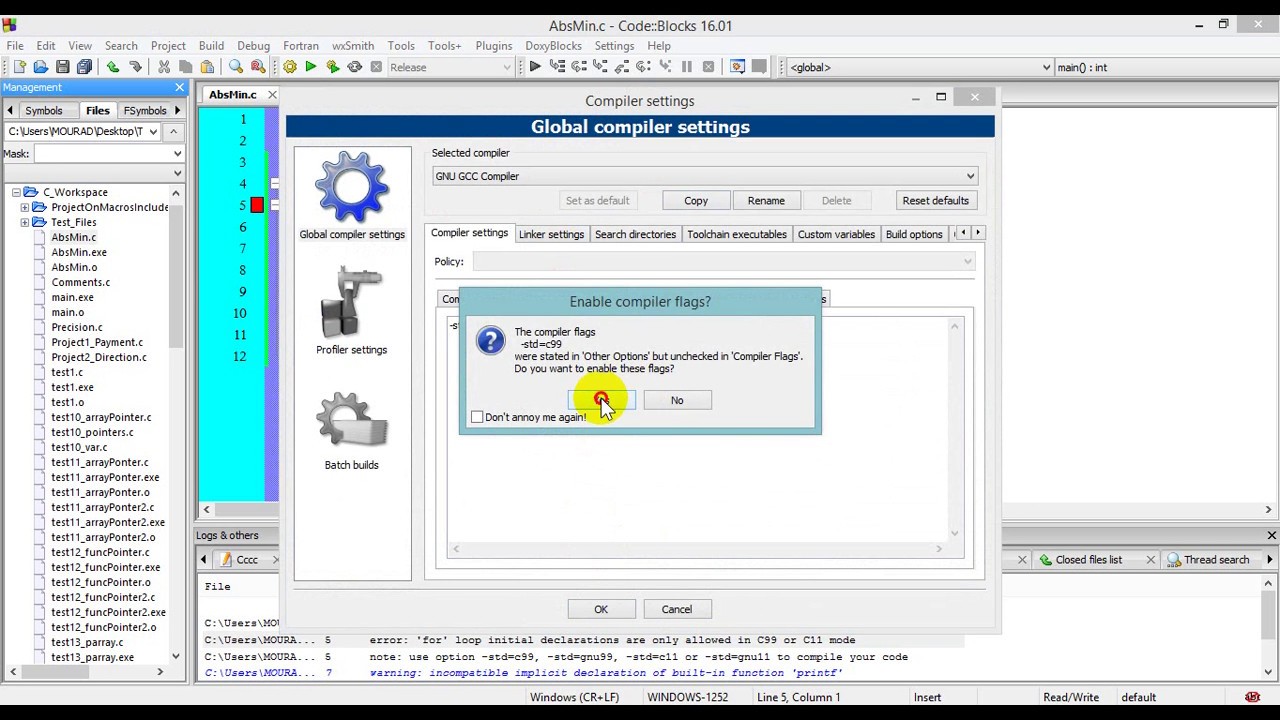Select Project1_Payment.c in file tree
The width and height of the screenshot is (1280, 720).
point(97,342)
